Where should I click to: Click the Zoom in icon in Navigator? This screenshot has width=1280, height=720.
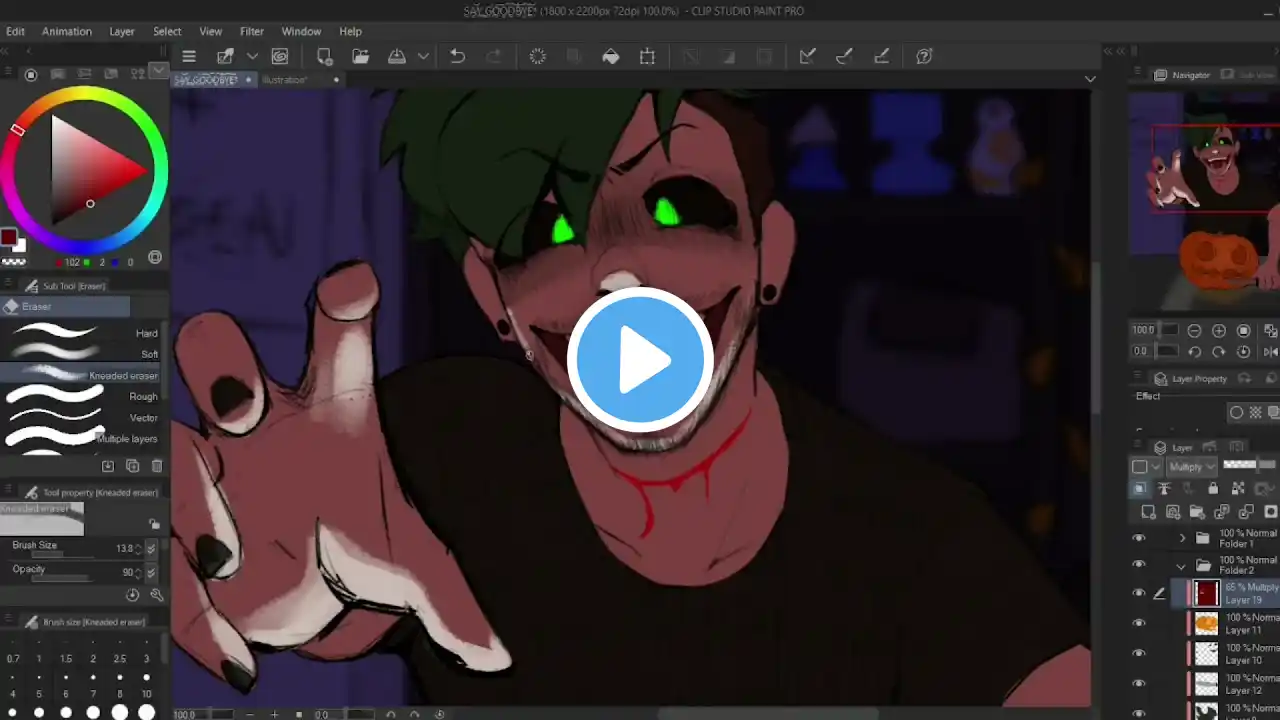coord(1219,331)
